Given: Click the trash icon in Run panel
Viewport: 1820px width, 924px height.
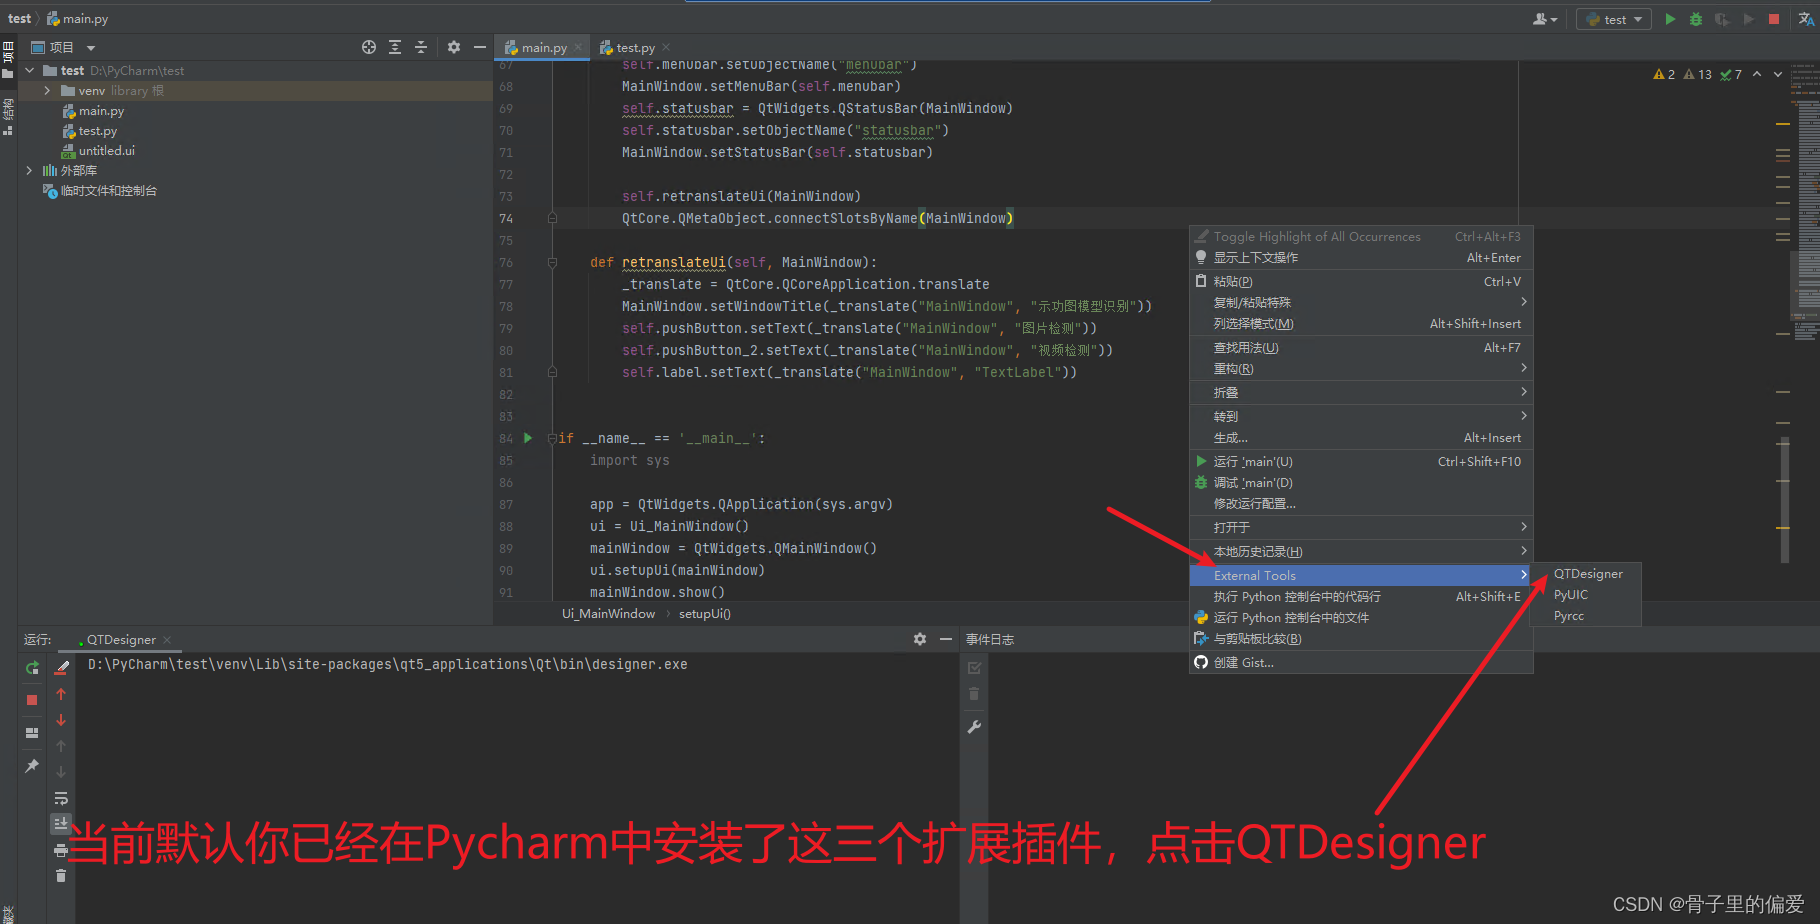Looking at the screenshot, I should point(61,876).
